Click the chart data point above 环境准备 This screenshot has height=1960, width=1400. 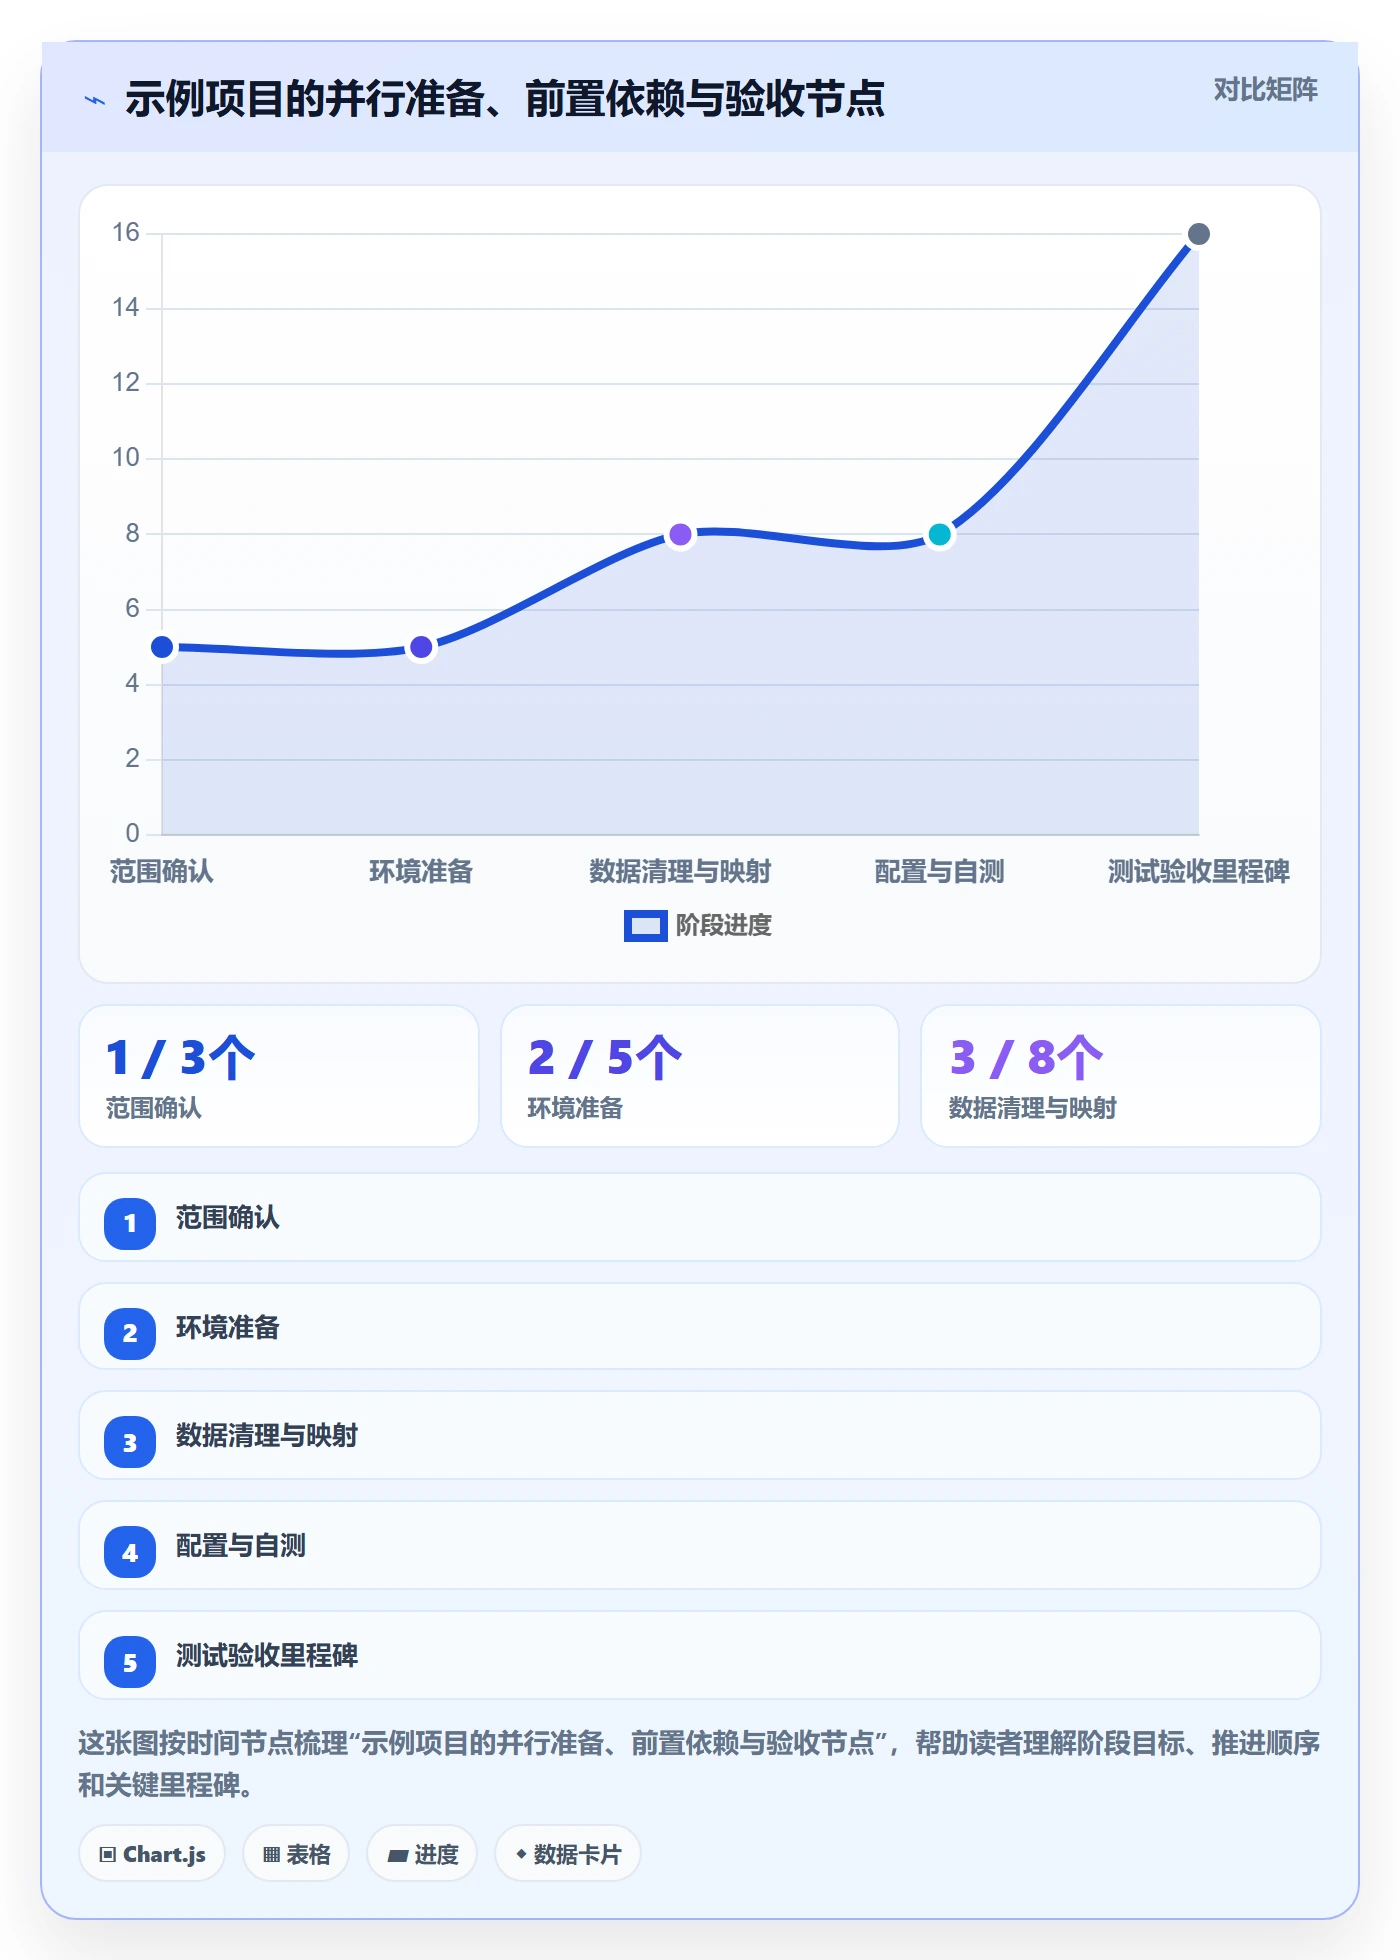pos(421,648)
